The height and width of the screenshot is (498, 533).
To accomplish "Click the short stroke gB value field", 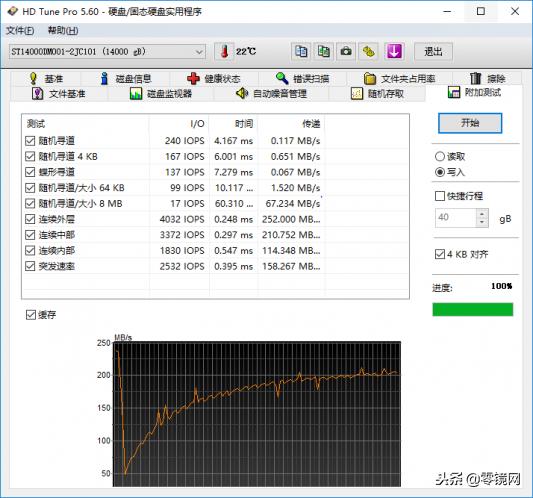I will 455,218.
